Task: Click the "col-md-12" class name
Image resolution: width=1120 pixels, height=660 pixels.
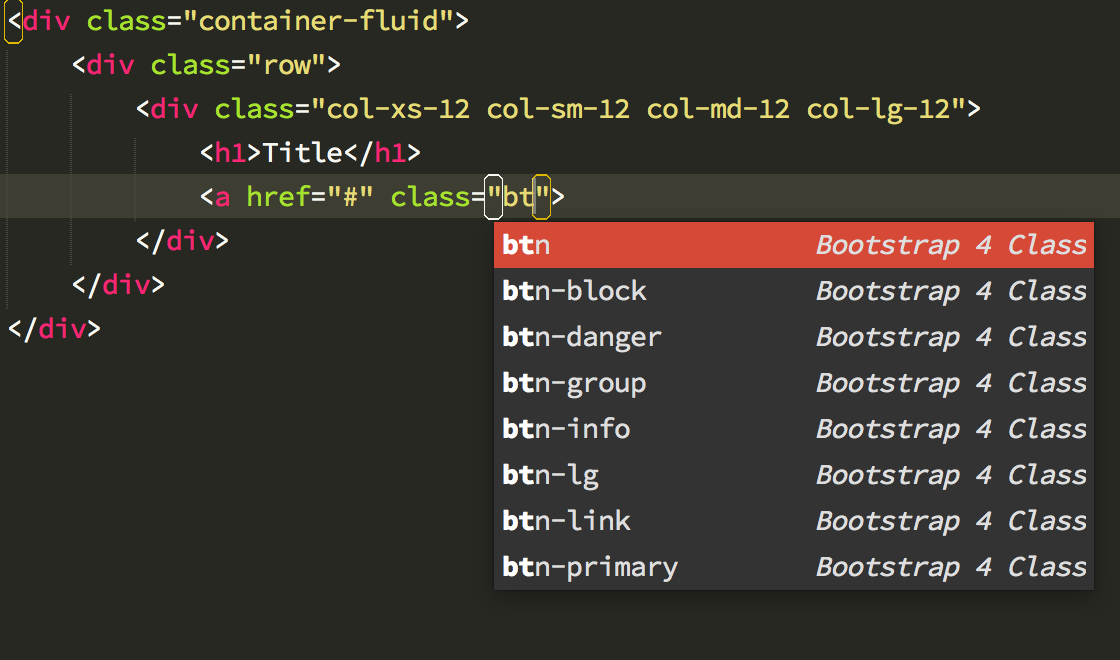Action: point(718,109)
